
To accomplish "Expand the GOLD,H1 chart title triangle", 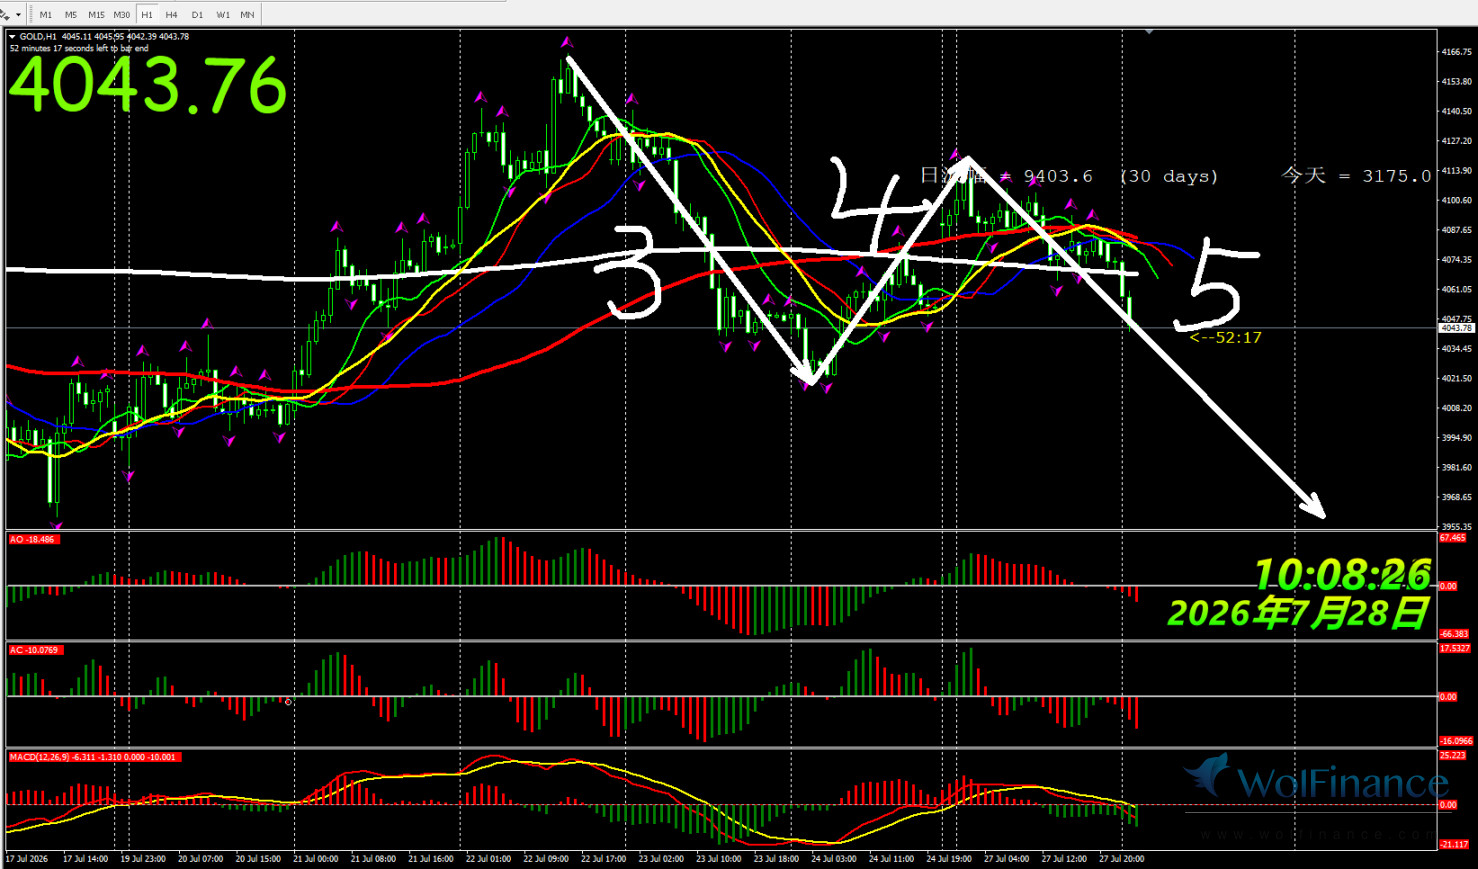I will (13, 37).
